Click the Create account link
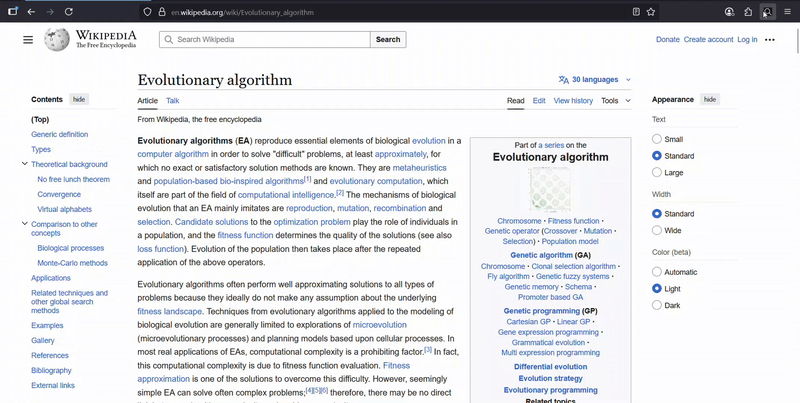Viewport: 800px width, 403px height. coord(708,40)
